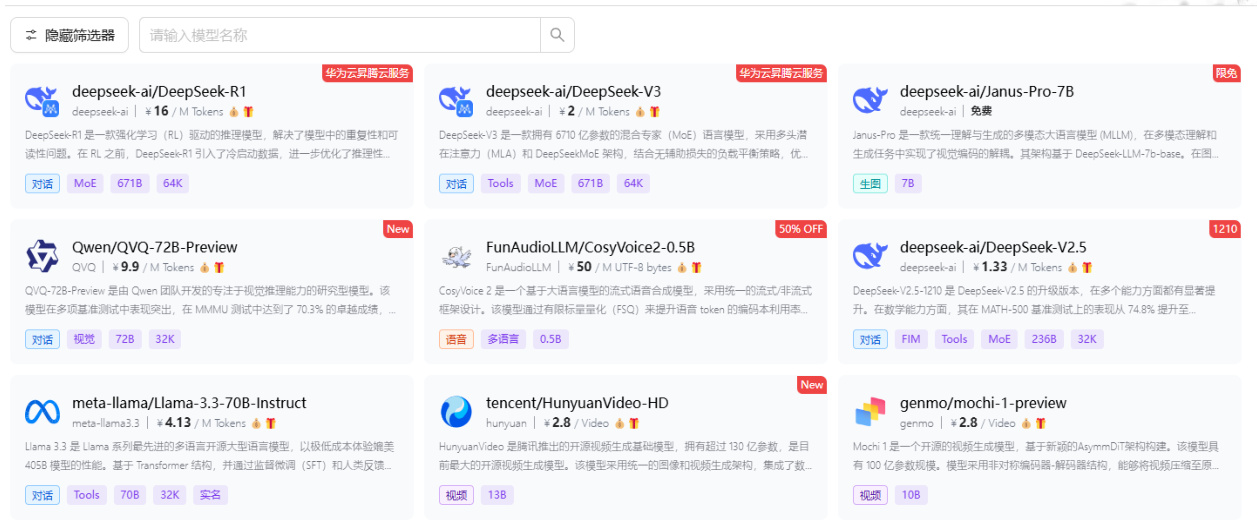Viewport: 1257px width, 528px height.
Task: Click the fire icon on the DeepSeek-R1 card
Action: pyautogui.click(x=233, y=112)
